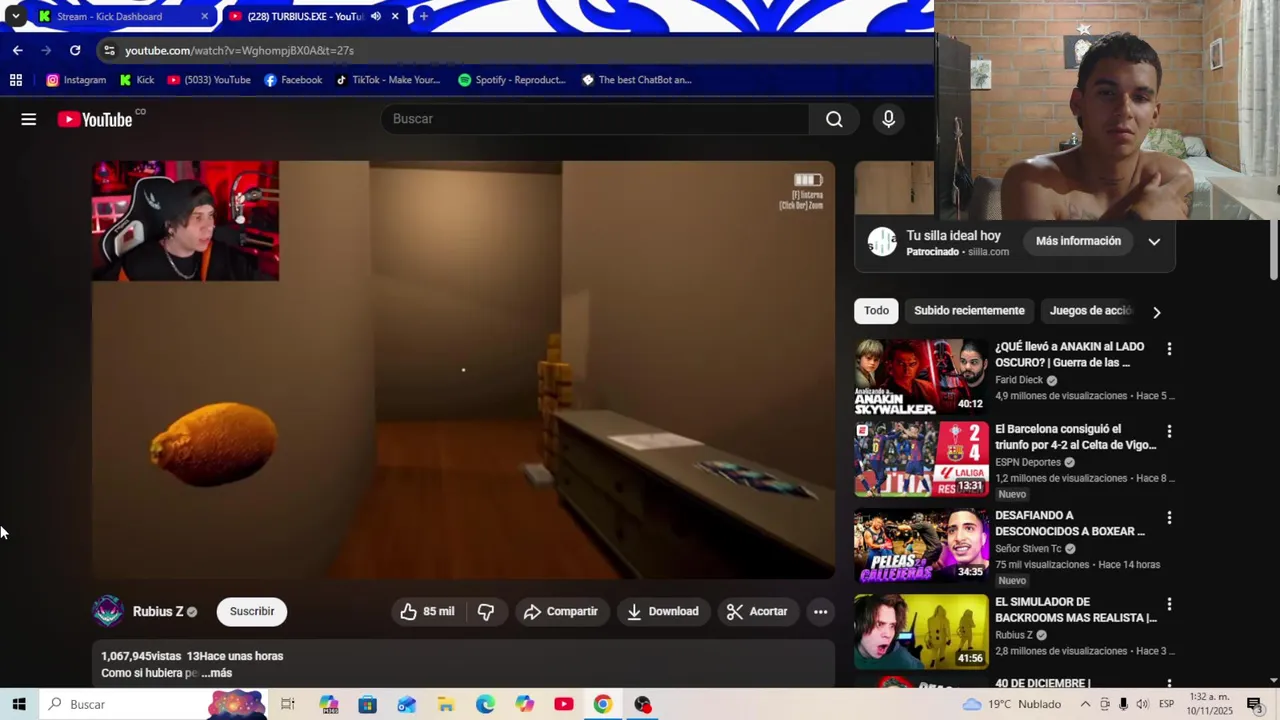1280x720 pixels.
Task: Open The best ChatBot bookmark
Action: 637,80
